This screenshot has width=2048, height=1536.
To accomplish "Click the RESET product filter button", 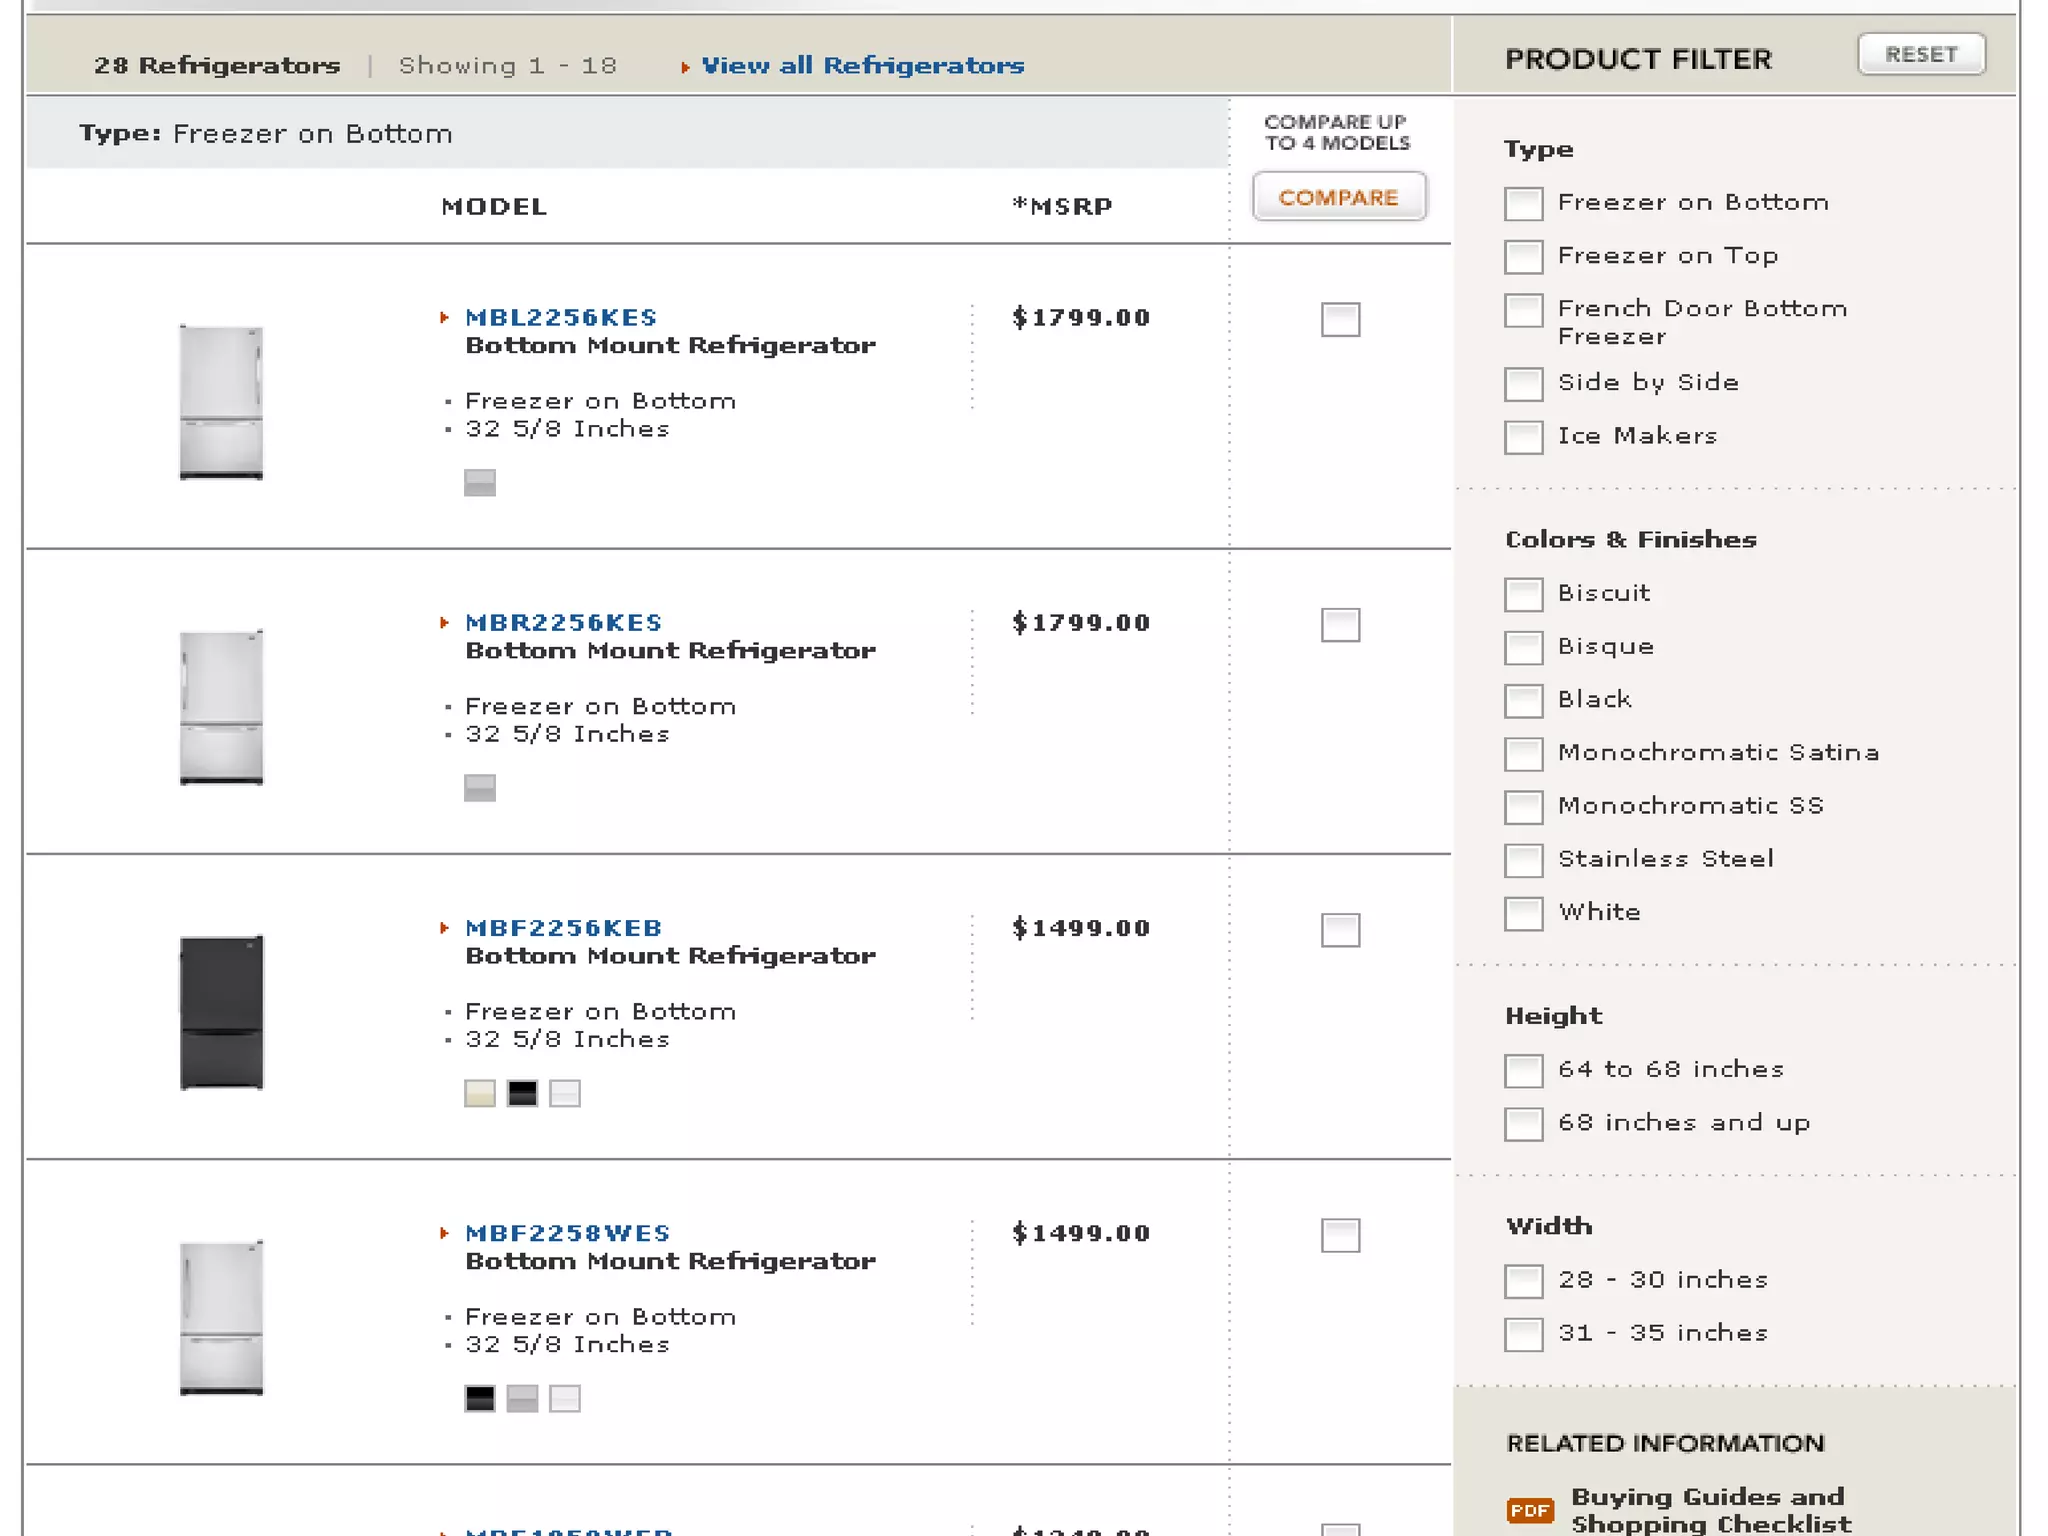I will pyautogui.click(x=1921, y=55).
